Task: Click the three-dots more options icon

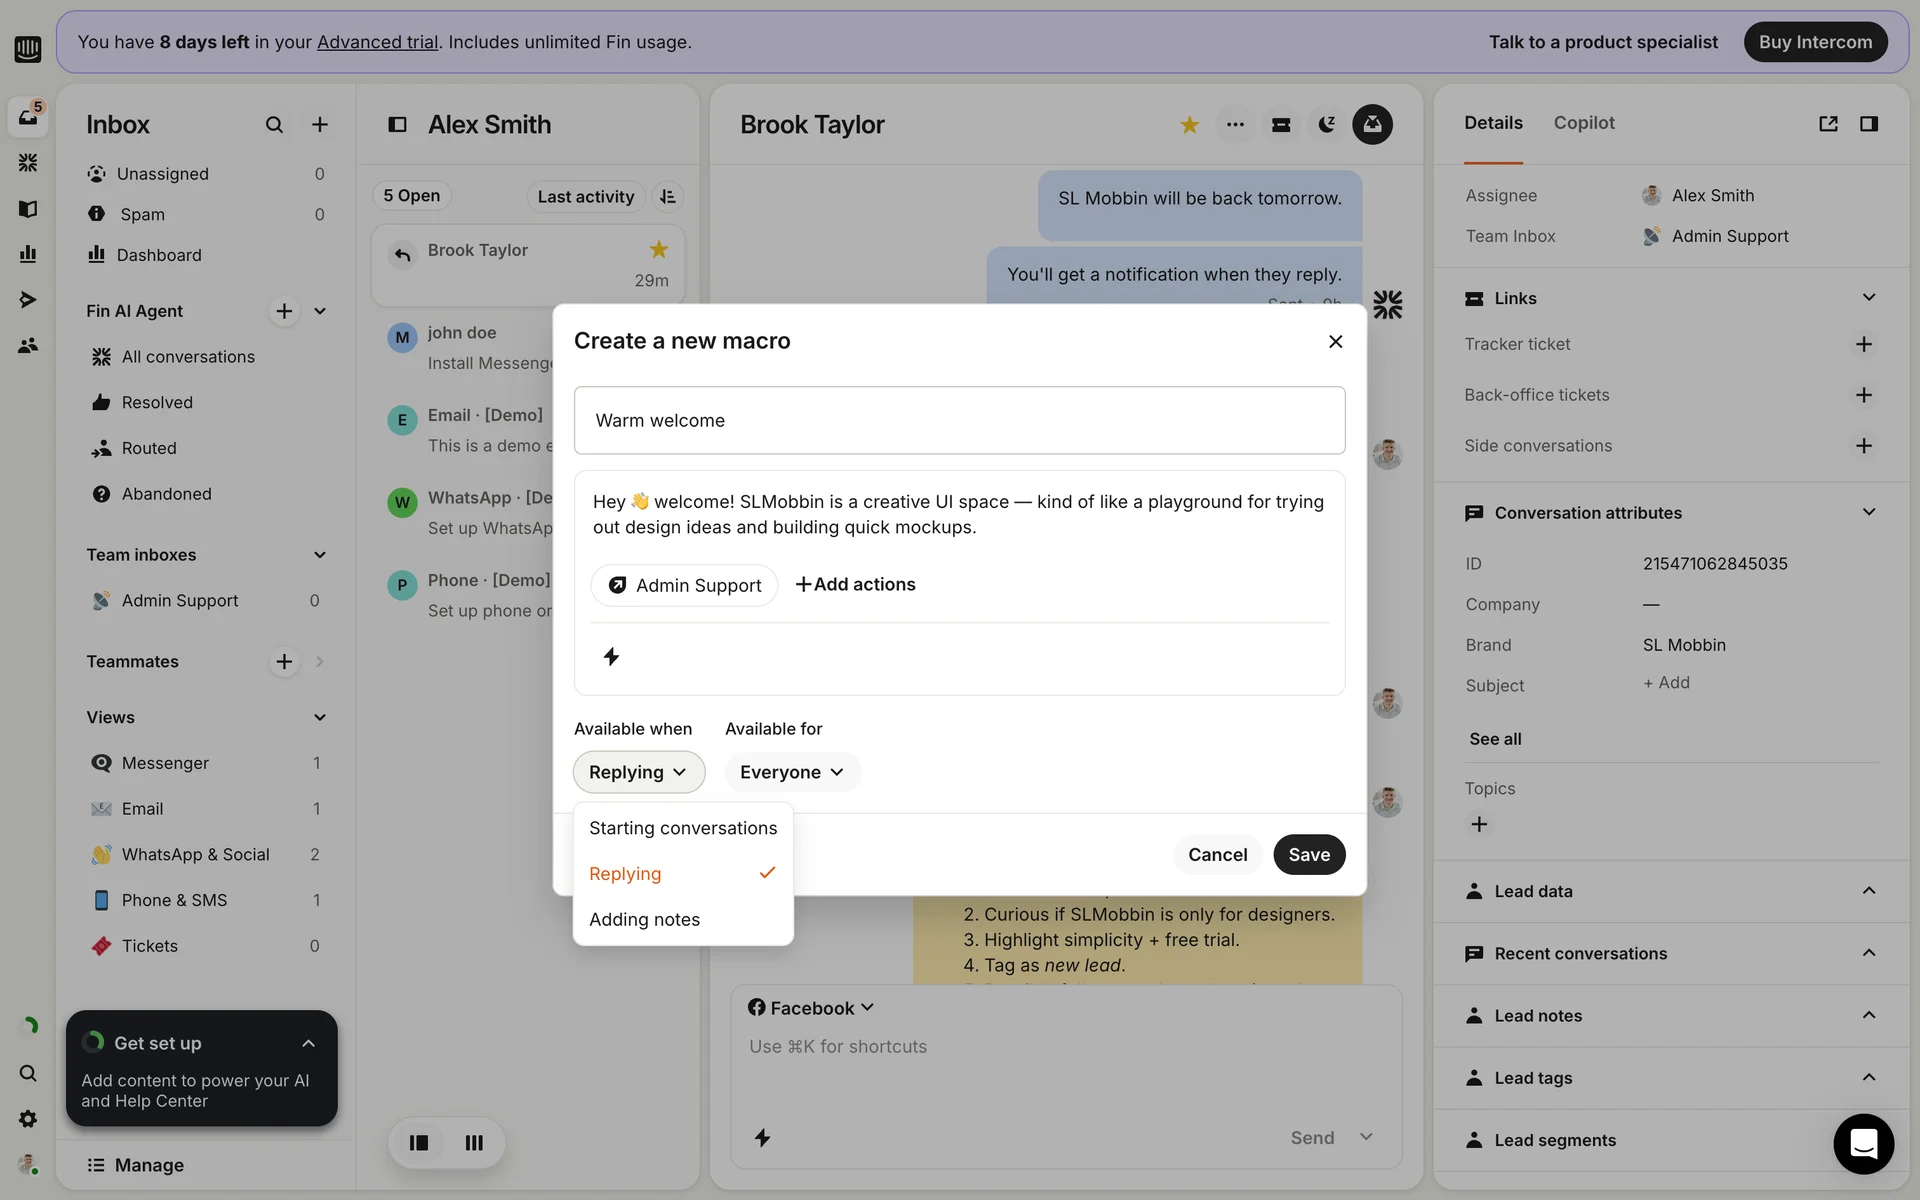Action: click(x=1235, y=125)
